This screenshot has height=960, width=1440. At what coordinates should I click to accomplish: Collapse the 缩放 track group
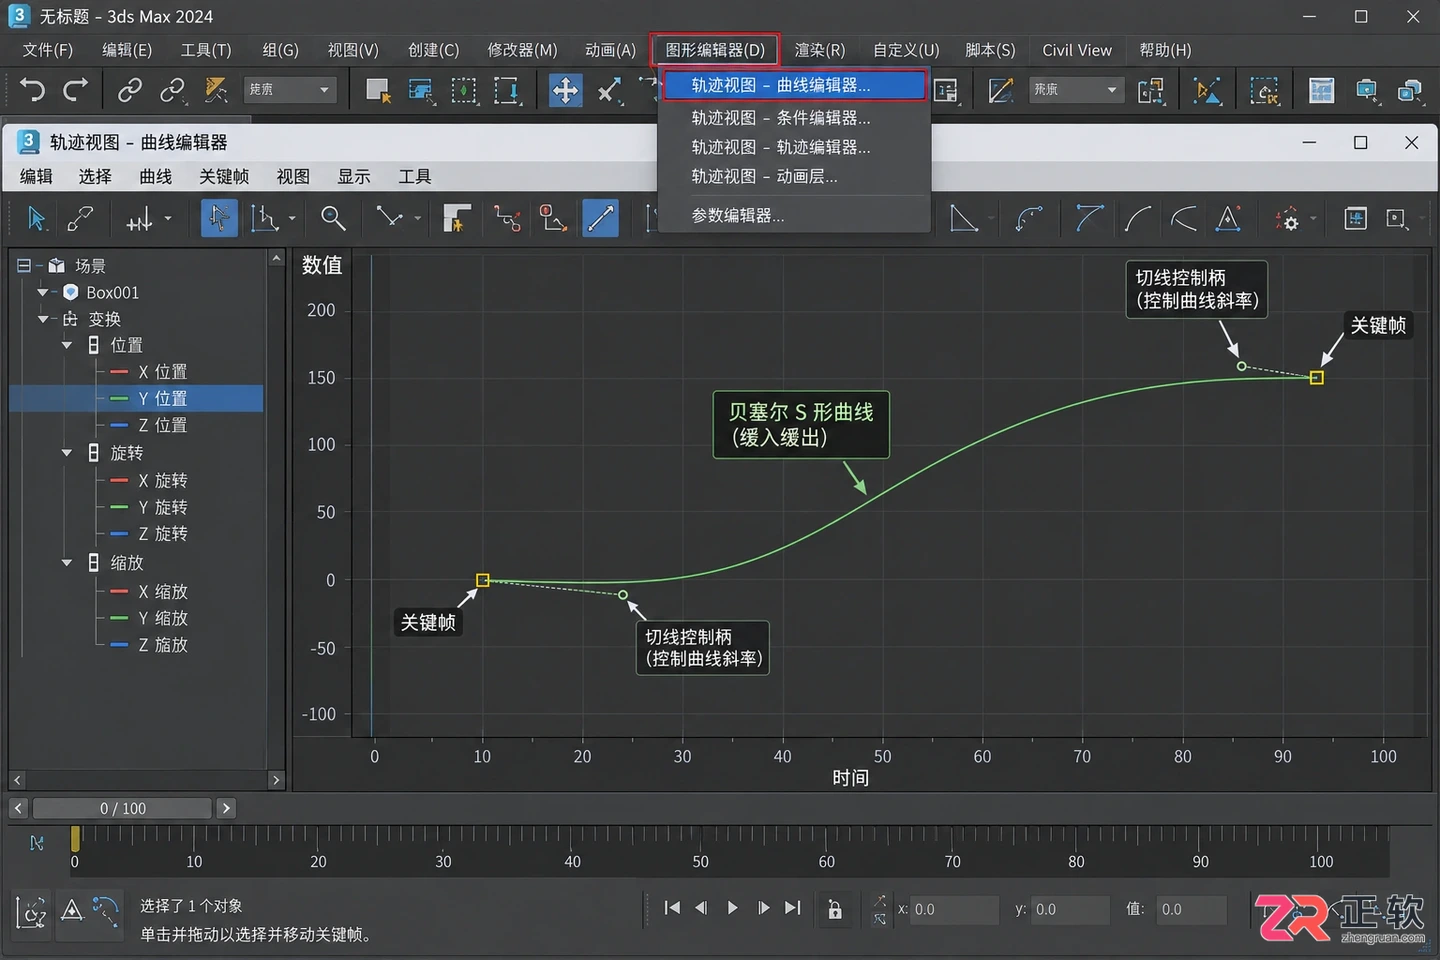tap(67, 563)
